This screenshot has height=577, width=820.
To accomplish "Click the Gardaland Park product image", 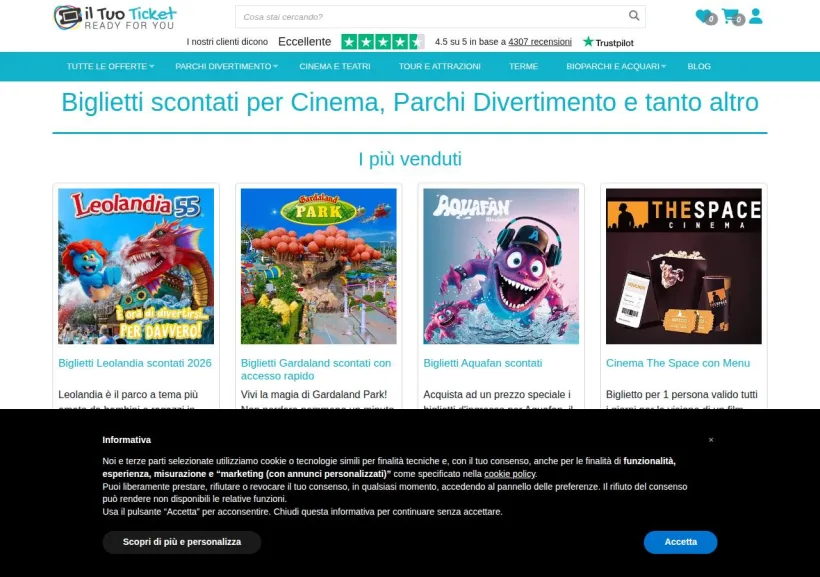I will point(318,266).
